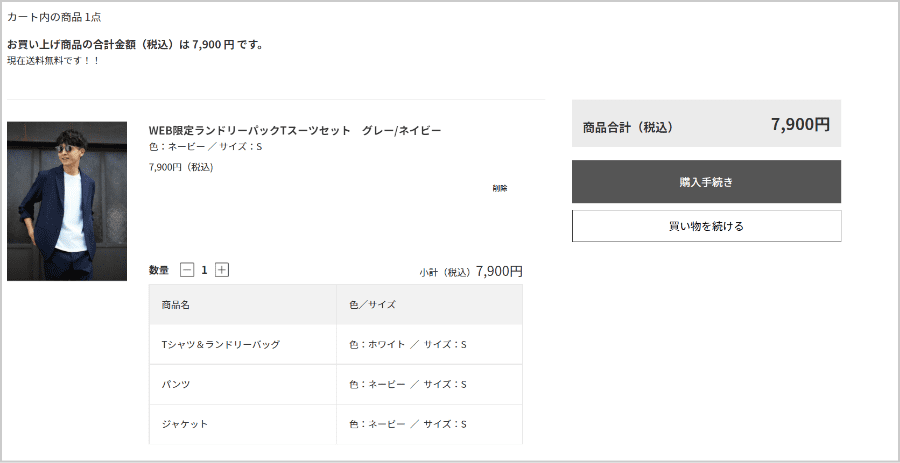This screenshot has width=900, height=463.
Task: Click 買い物を続ける to continue shopping
Action: [x=706, y=226]
